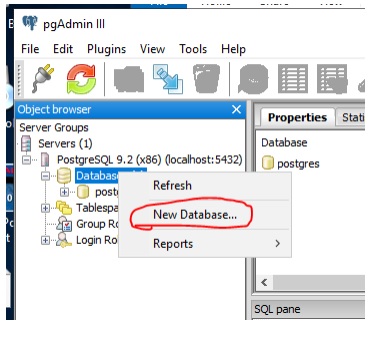Click the SQL pane title bar
This screenshot has height=363, width=391.
click(x=307, y=309)
